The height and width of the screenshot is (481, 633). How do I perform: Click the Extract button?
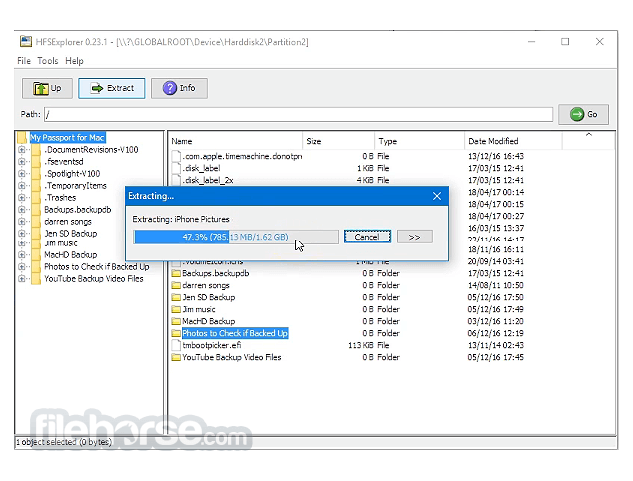(x=112, y=88)
